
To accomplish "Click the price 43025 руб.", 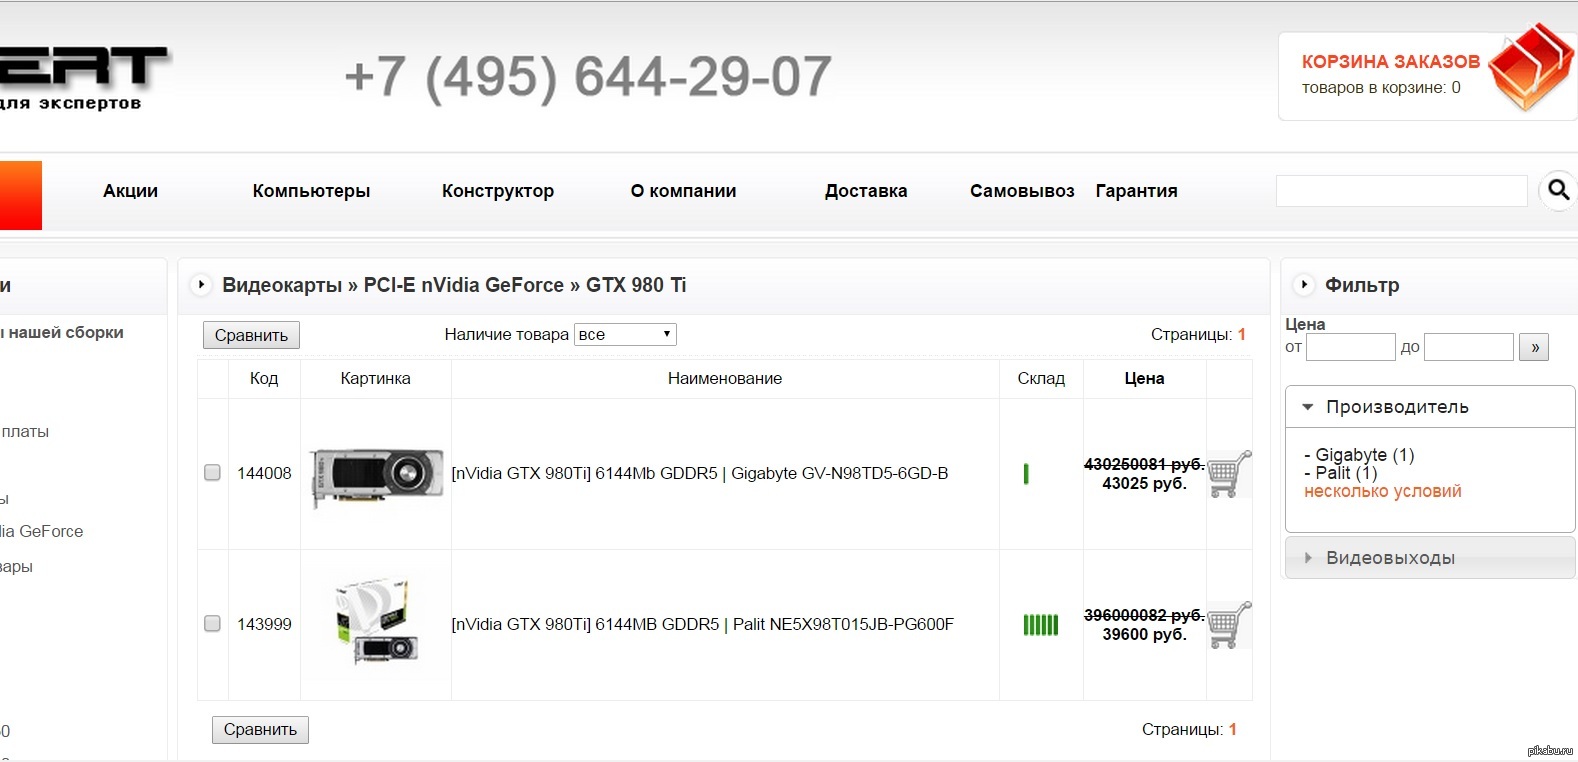I will point(1144,484).
